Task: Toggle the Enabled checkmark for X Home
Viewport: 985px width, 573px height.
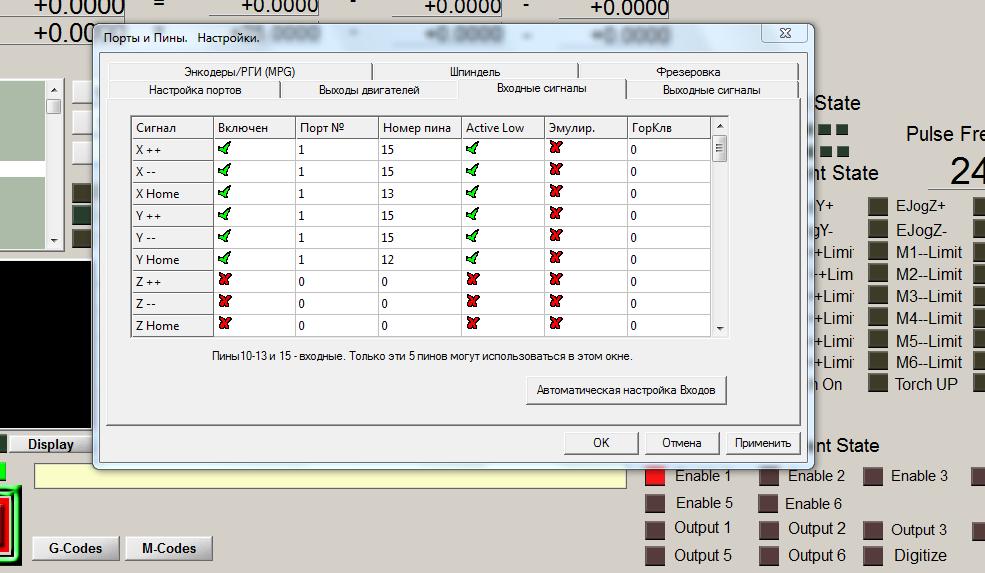Action: [224, 192]
